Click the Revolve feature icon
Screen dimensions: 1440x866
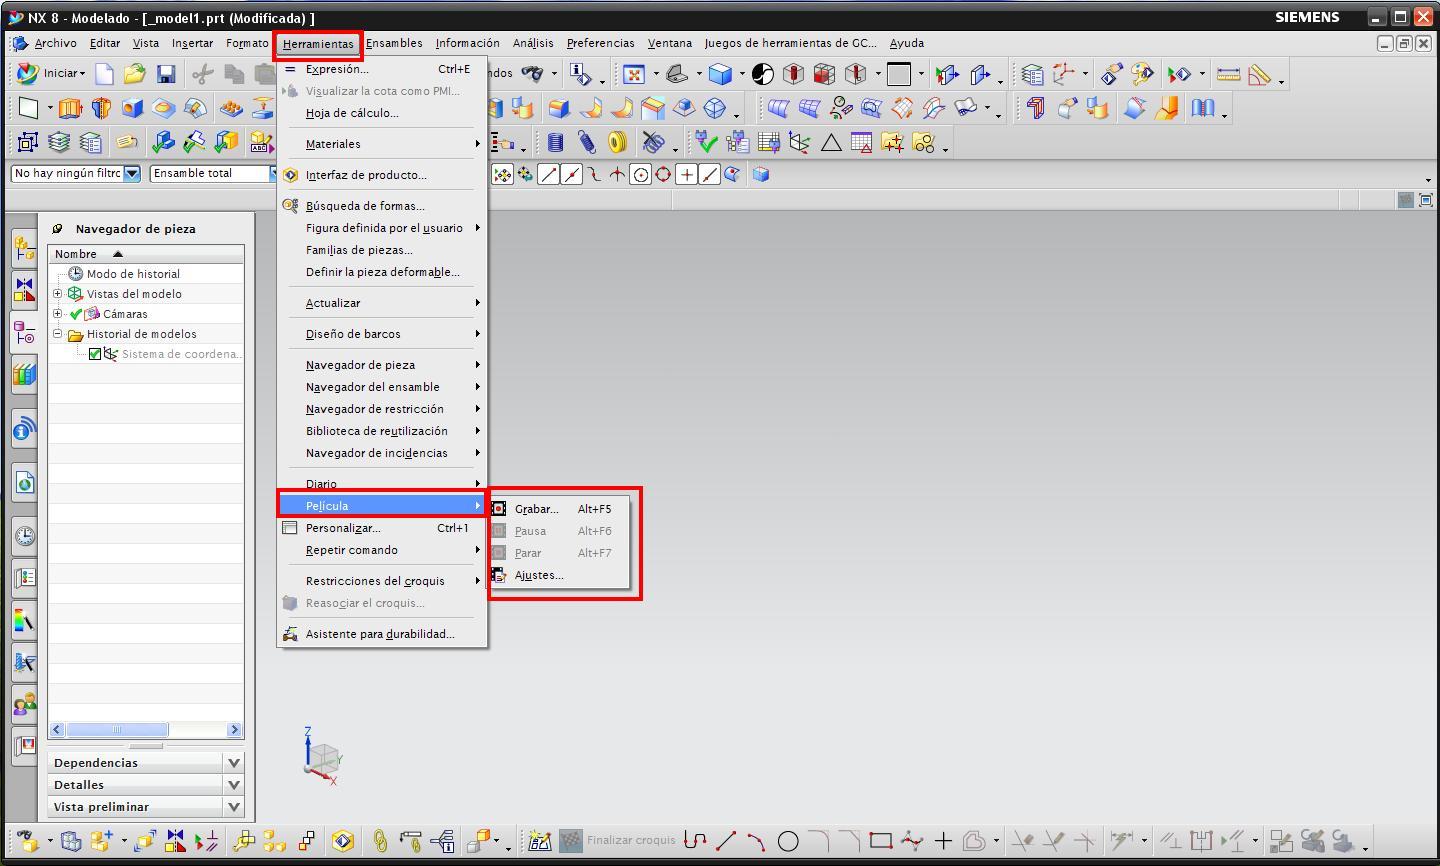tap(100, 108)
